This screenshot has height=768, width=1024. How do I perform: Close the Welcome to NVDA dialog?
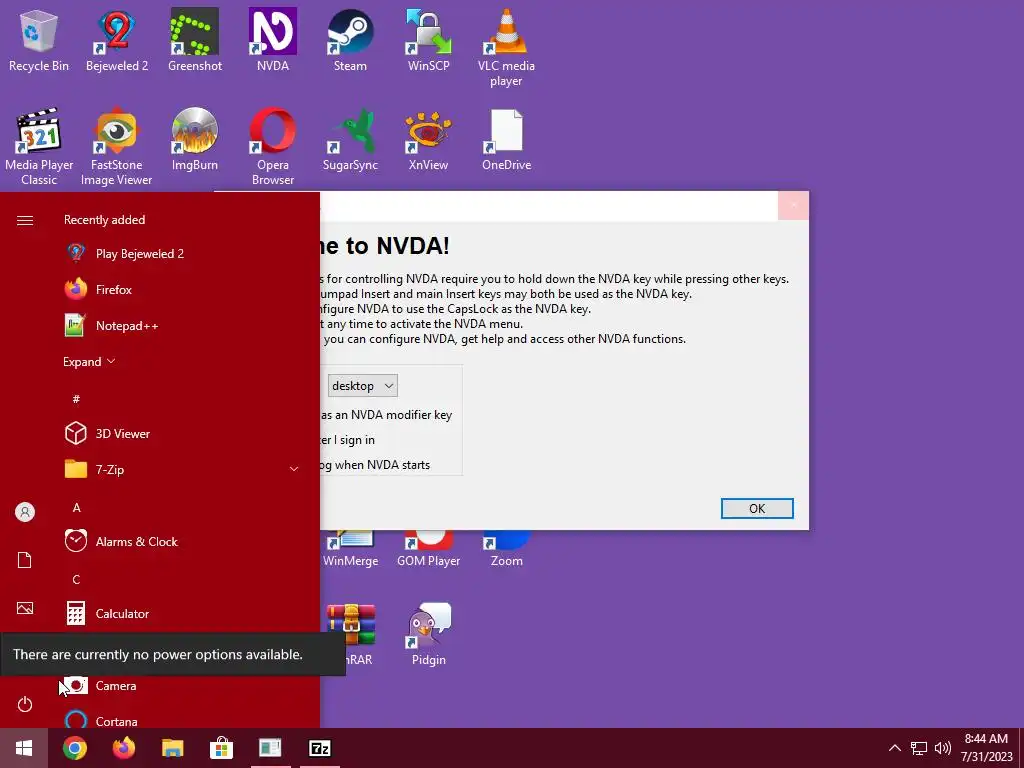coord(793,206)
